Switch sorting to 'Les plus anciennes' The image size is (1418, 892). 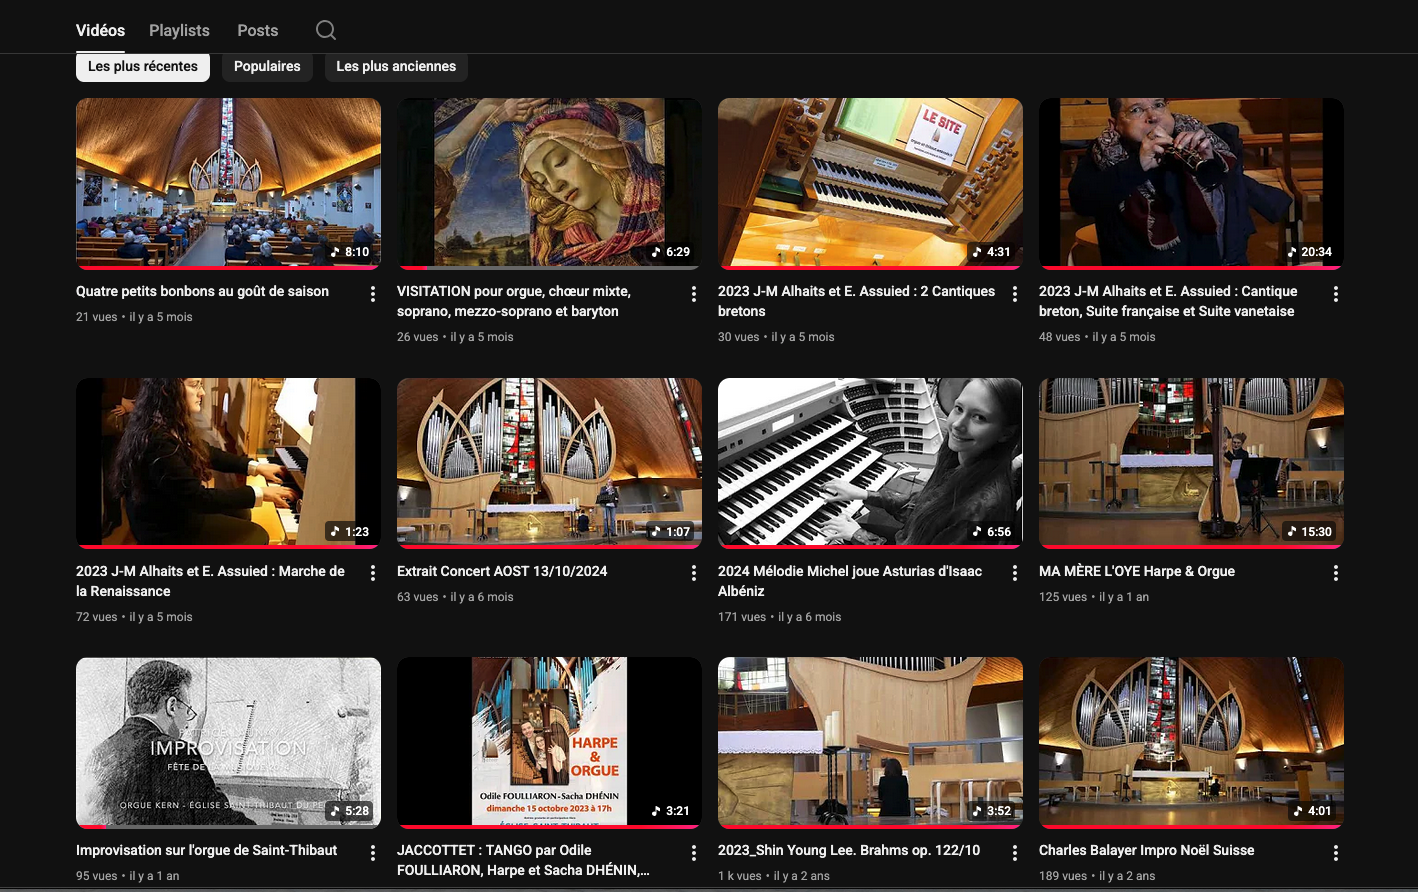[396, 66]
